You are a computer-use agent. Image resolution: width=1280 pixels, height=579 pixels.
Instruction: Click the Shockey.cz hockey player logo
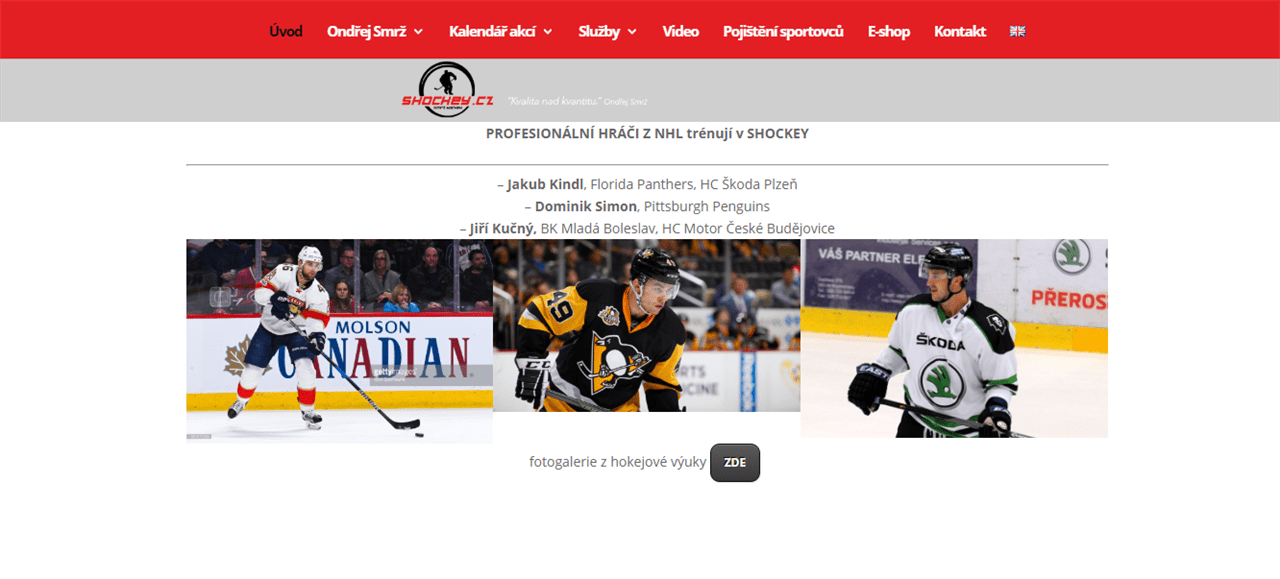coord(448,90)
